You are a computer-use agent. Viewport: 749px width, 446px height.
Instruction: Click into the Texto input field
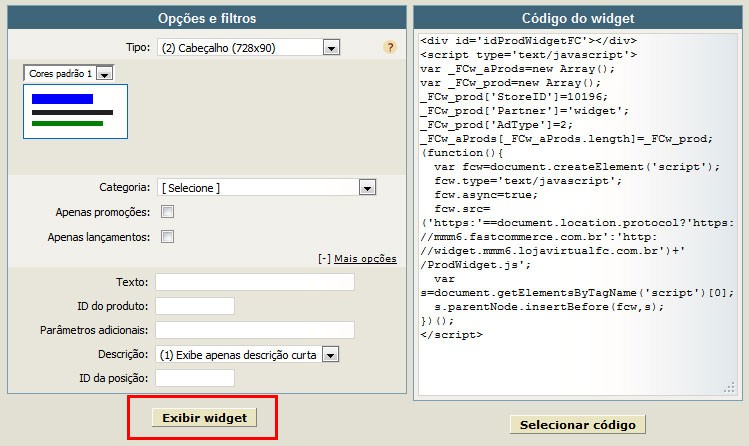pyautogui.click(x=255, y=282)
